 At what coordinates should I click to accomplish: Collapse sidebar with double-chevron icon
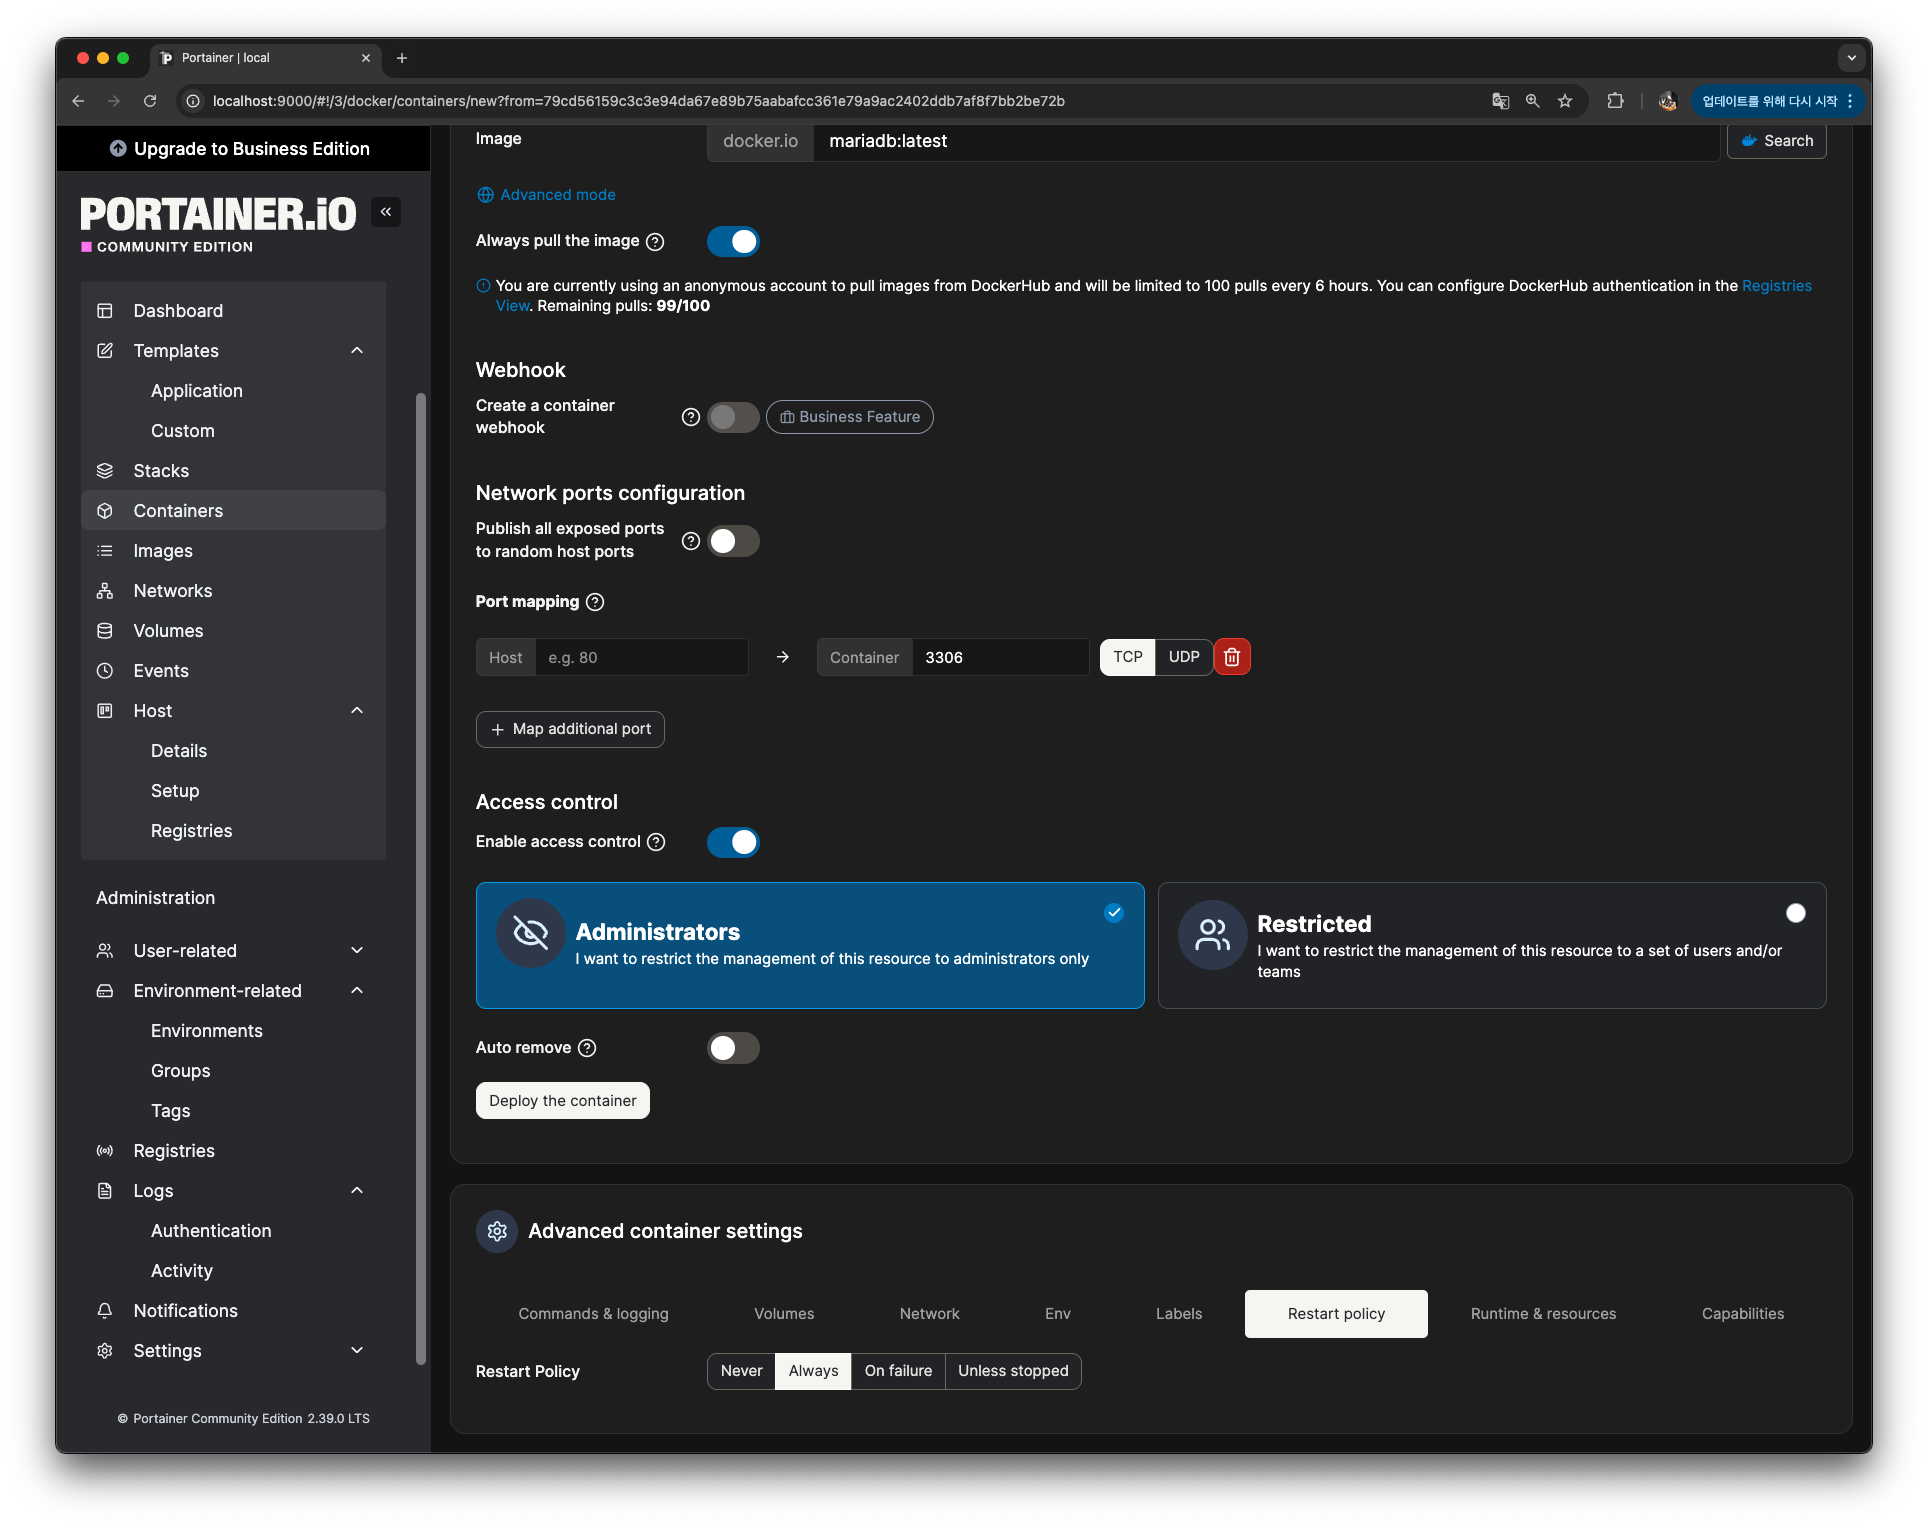pyautogui.click(x=386, y=212)
